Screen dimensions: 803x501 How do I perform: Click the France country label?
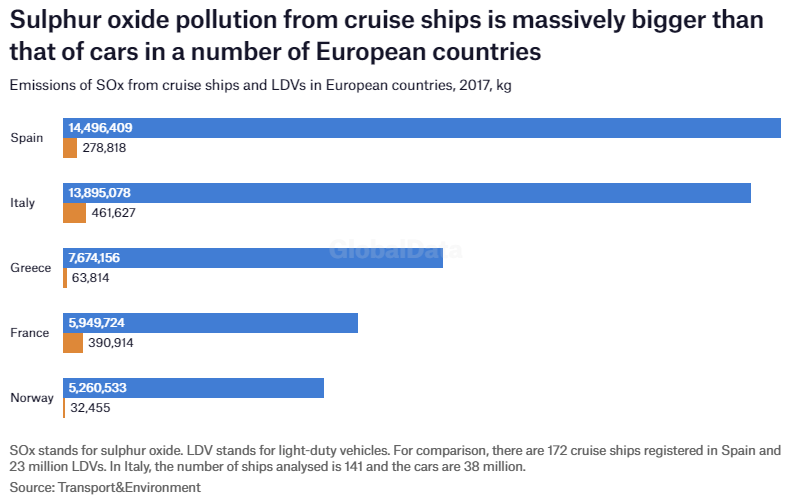[x=29, y=333]
